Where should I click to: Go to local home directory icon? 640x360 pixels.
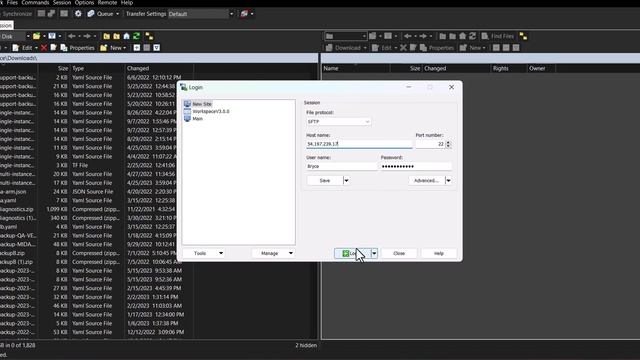(x=127, y=36)
